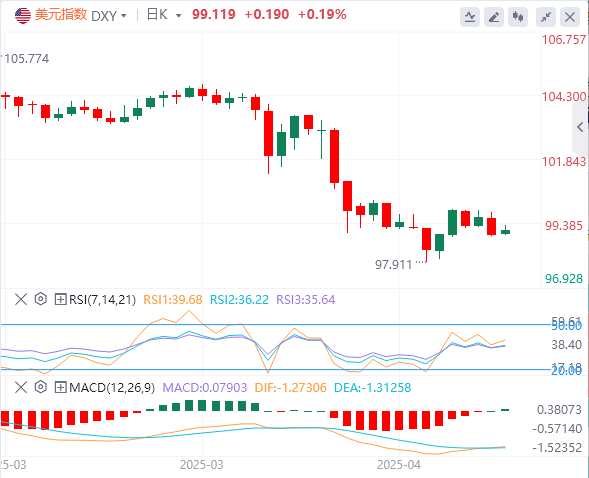Open MACD indicator settings gear icon

(x=41, y=387)
